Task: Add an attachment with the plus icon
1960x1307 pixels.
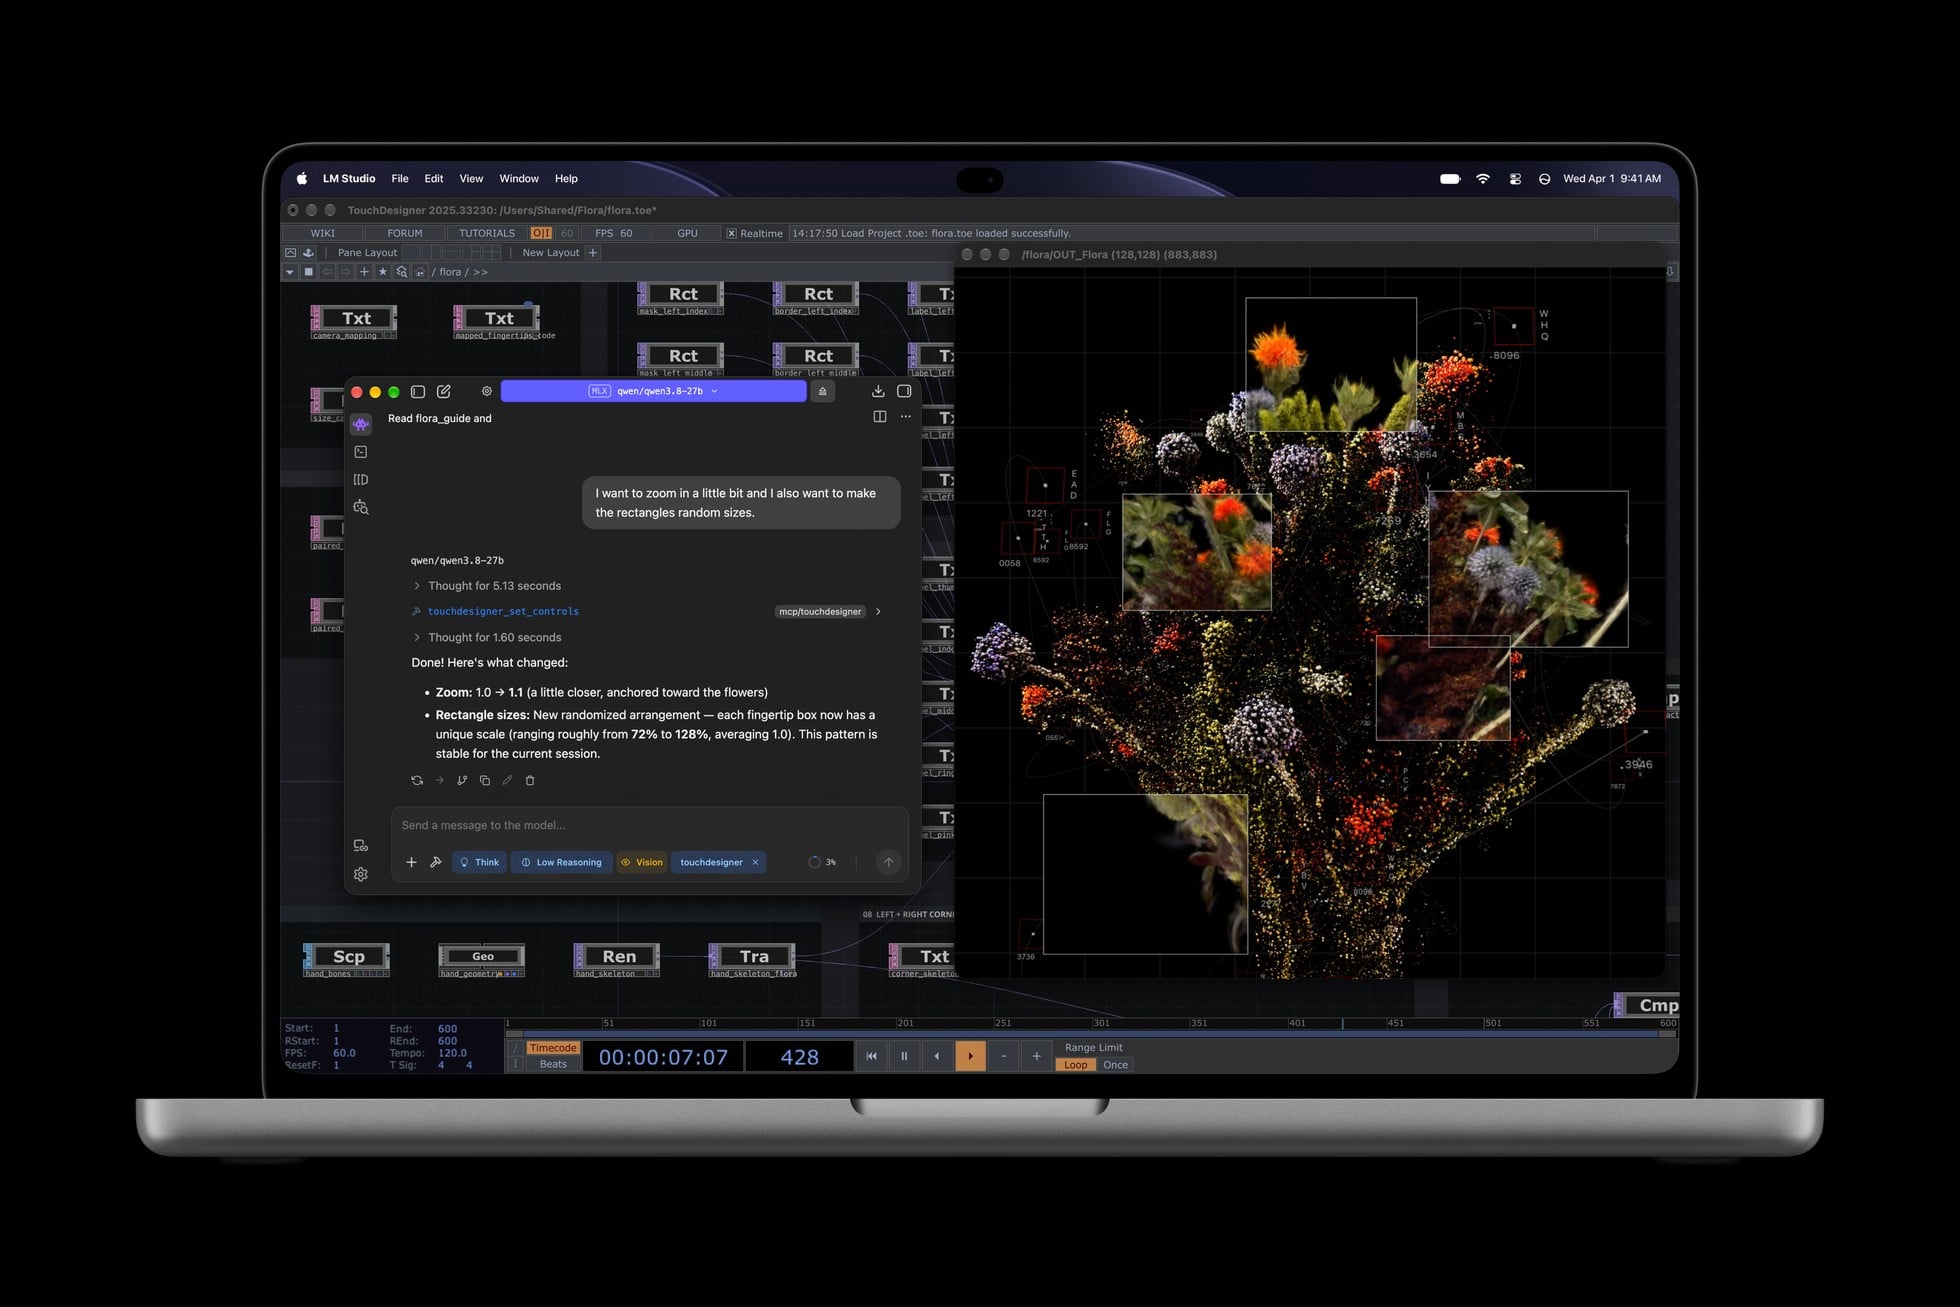Action: pos(411,862)
